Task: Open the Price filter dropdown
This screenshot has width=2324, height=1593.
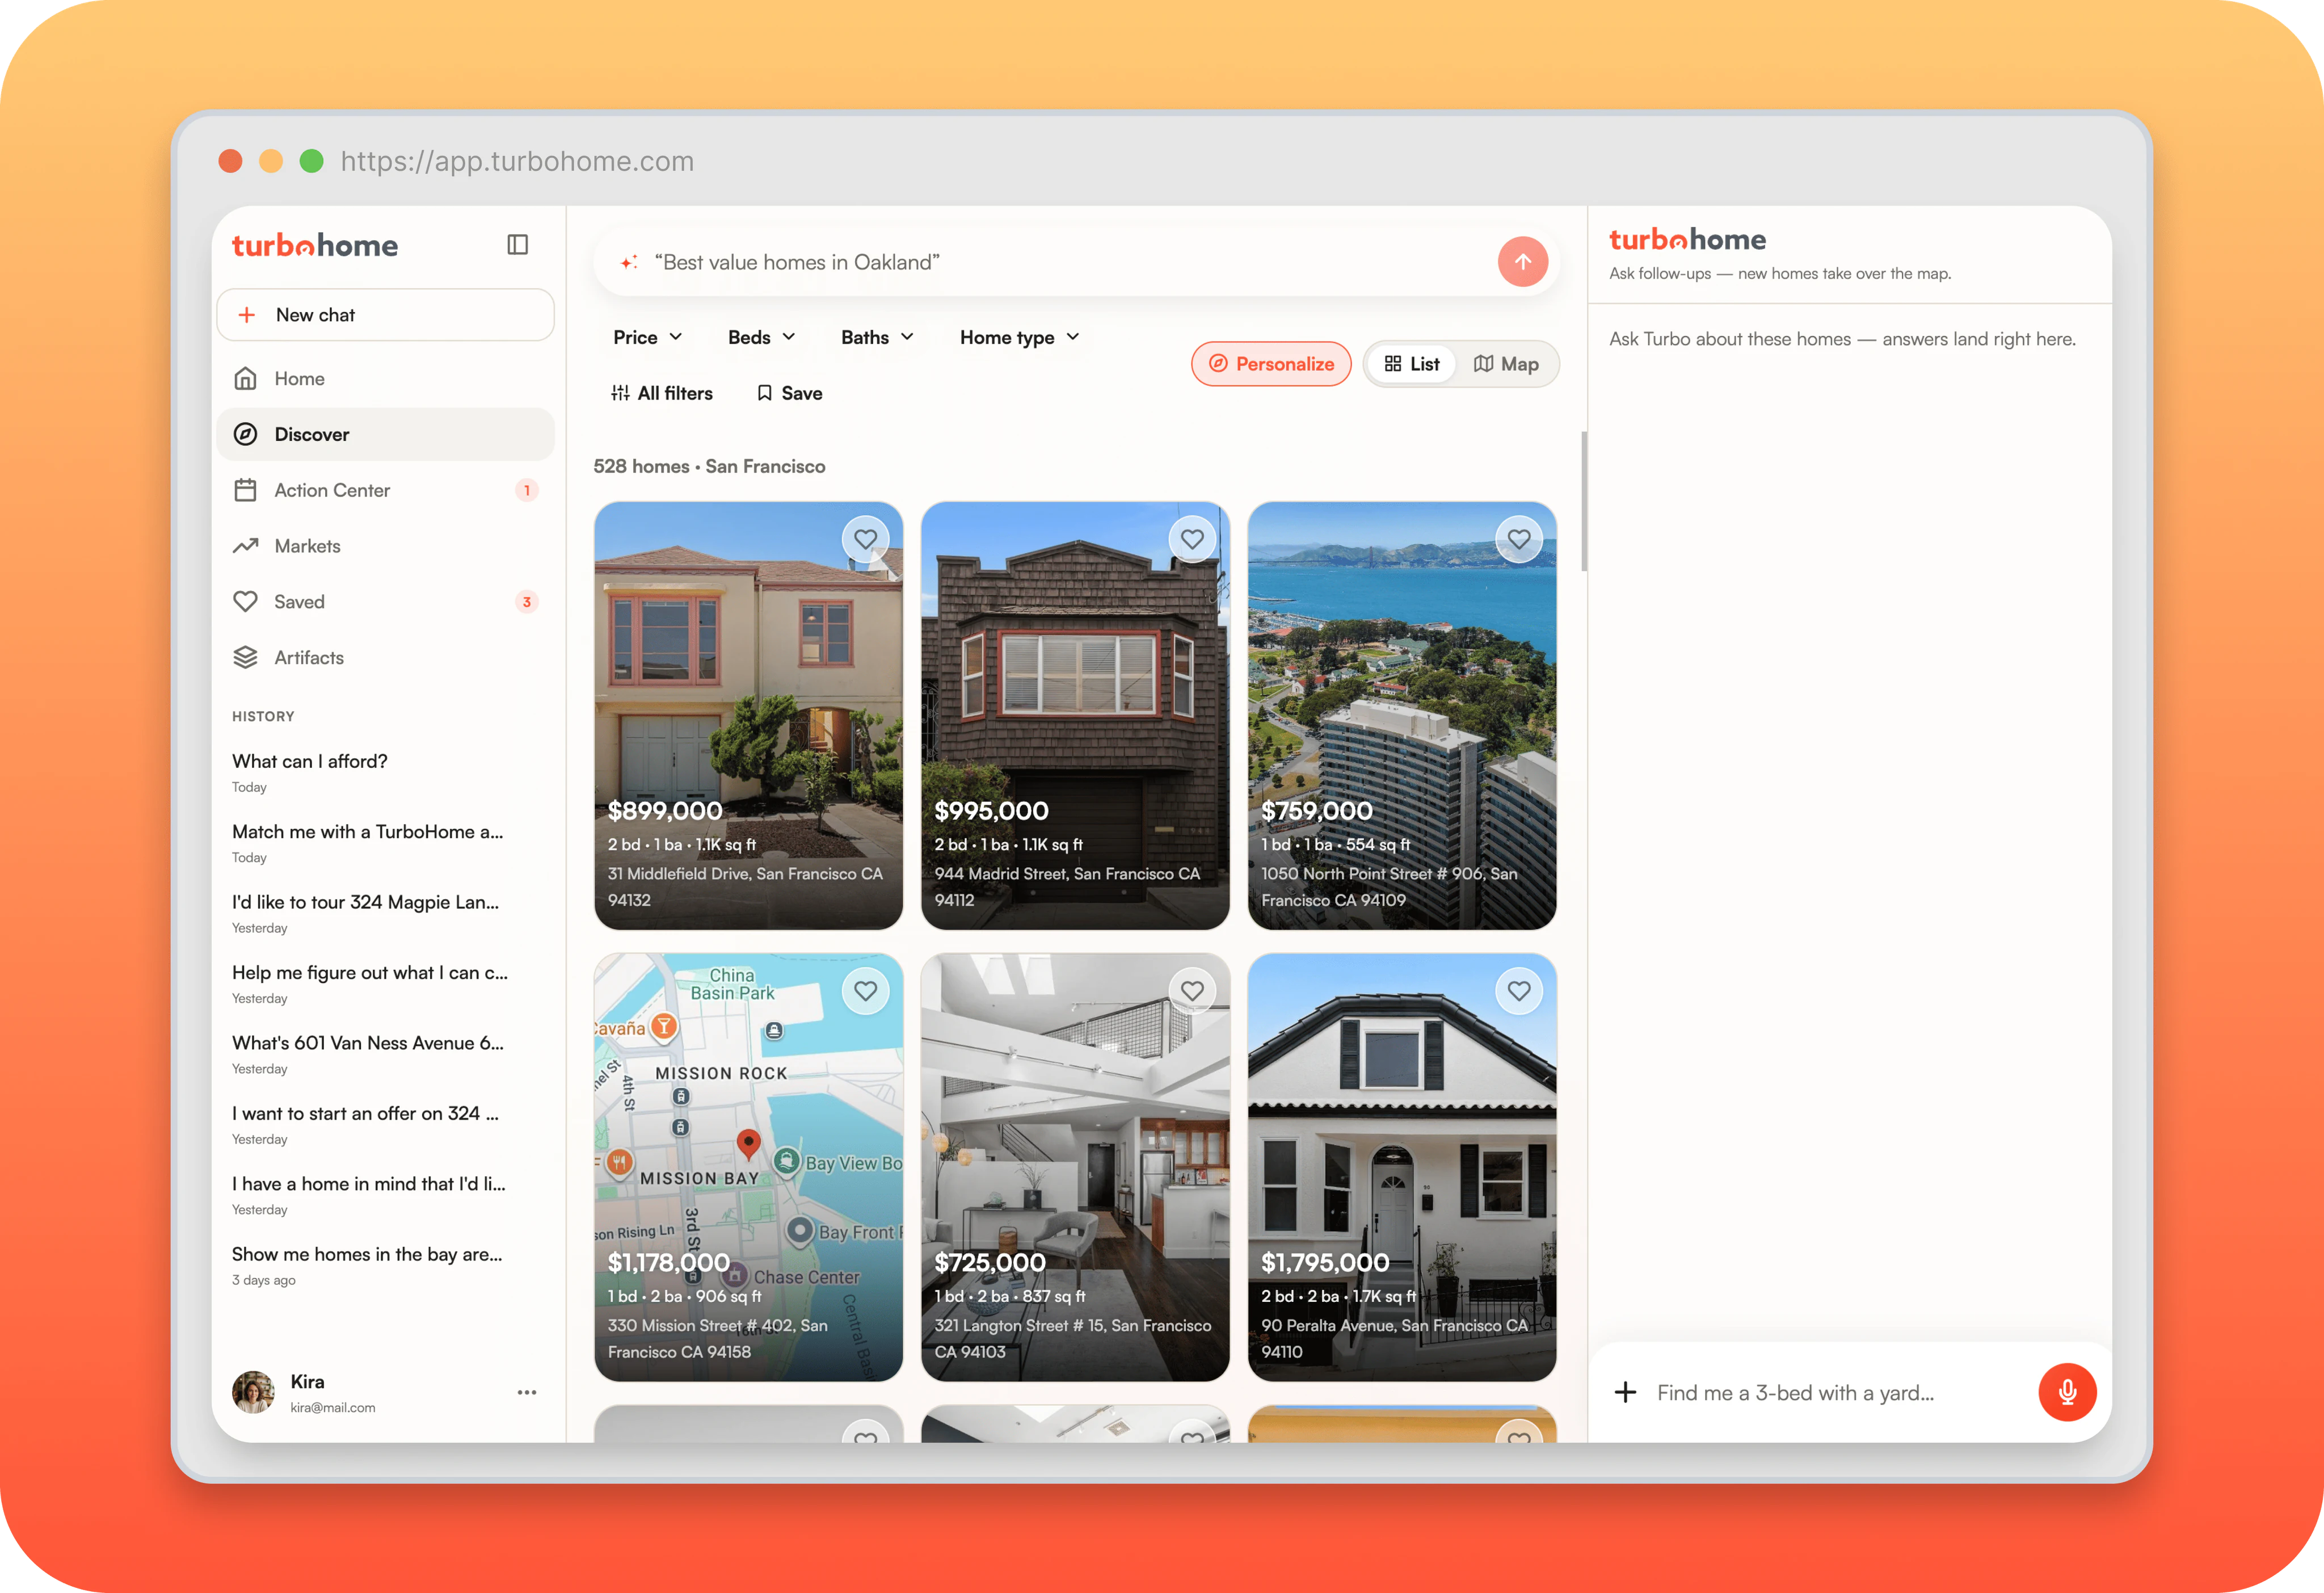Action: coord(648,337)
